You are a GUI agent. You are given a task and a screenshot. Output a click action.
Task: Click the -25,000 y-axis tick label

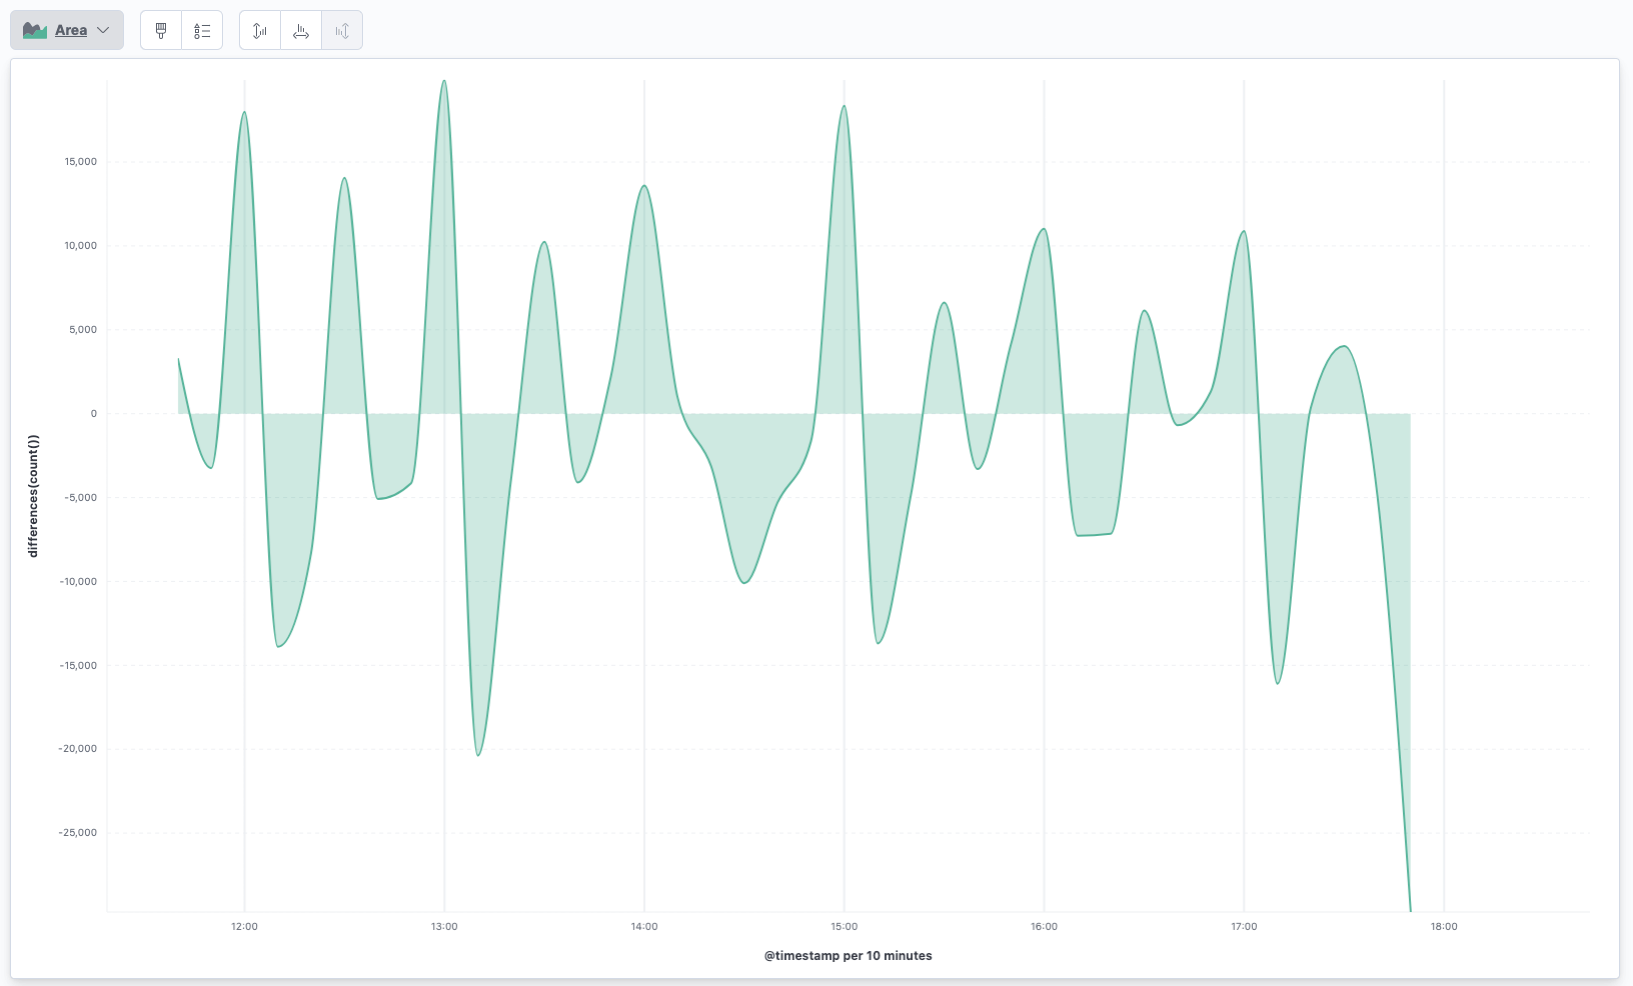point(78,833)
